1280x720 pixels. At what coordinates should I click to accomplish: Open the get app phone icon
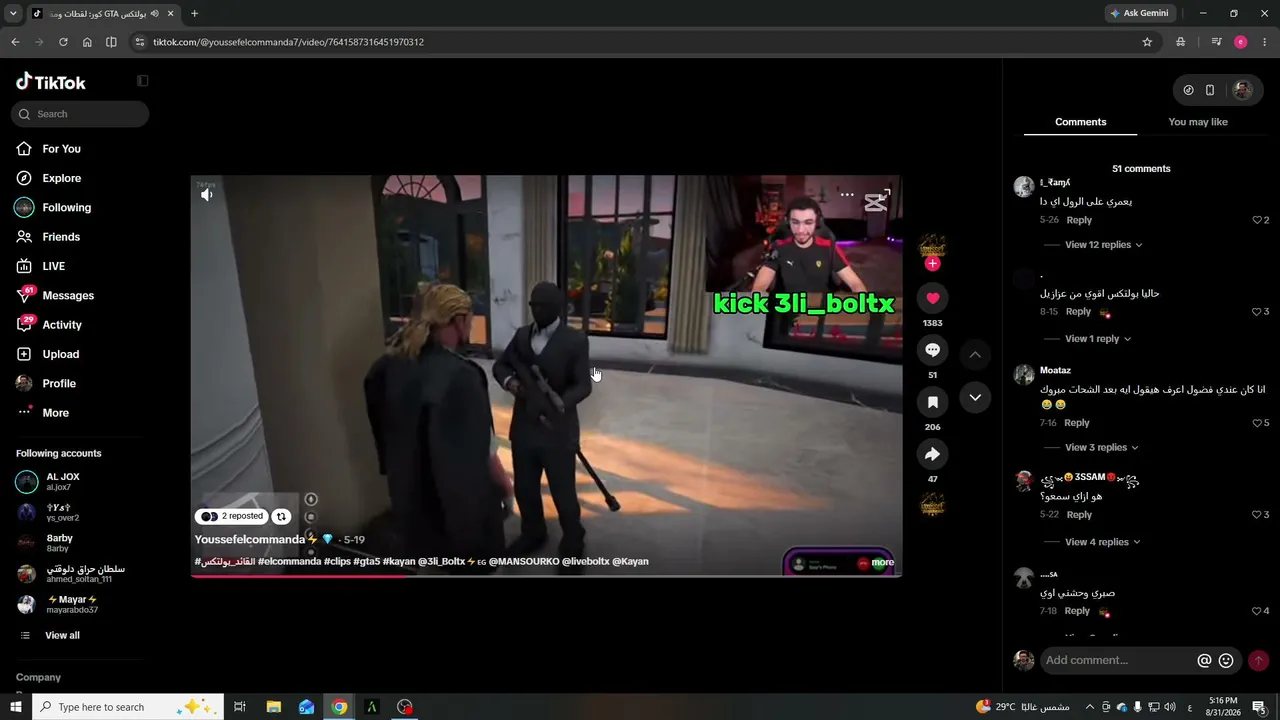(x=1210, y=90)
